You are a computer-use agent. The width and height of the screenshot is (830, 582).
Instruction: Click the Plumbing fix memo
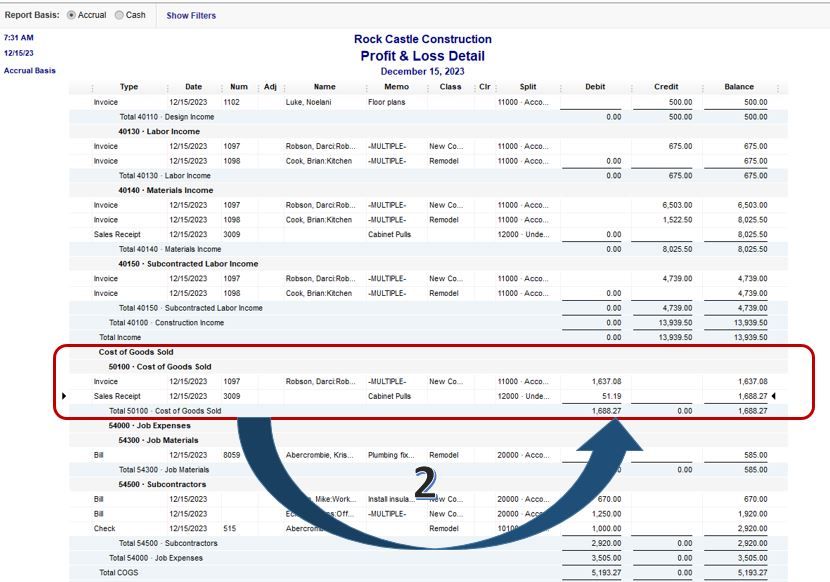(391, 455)
